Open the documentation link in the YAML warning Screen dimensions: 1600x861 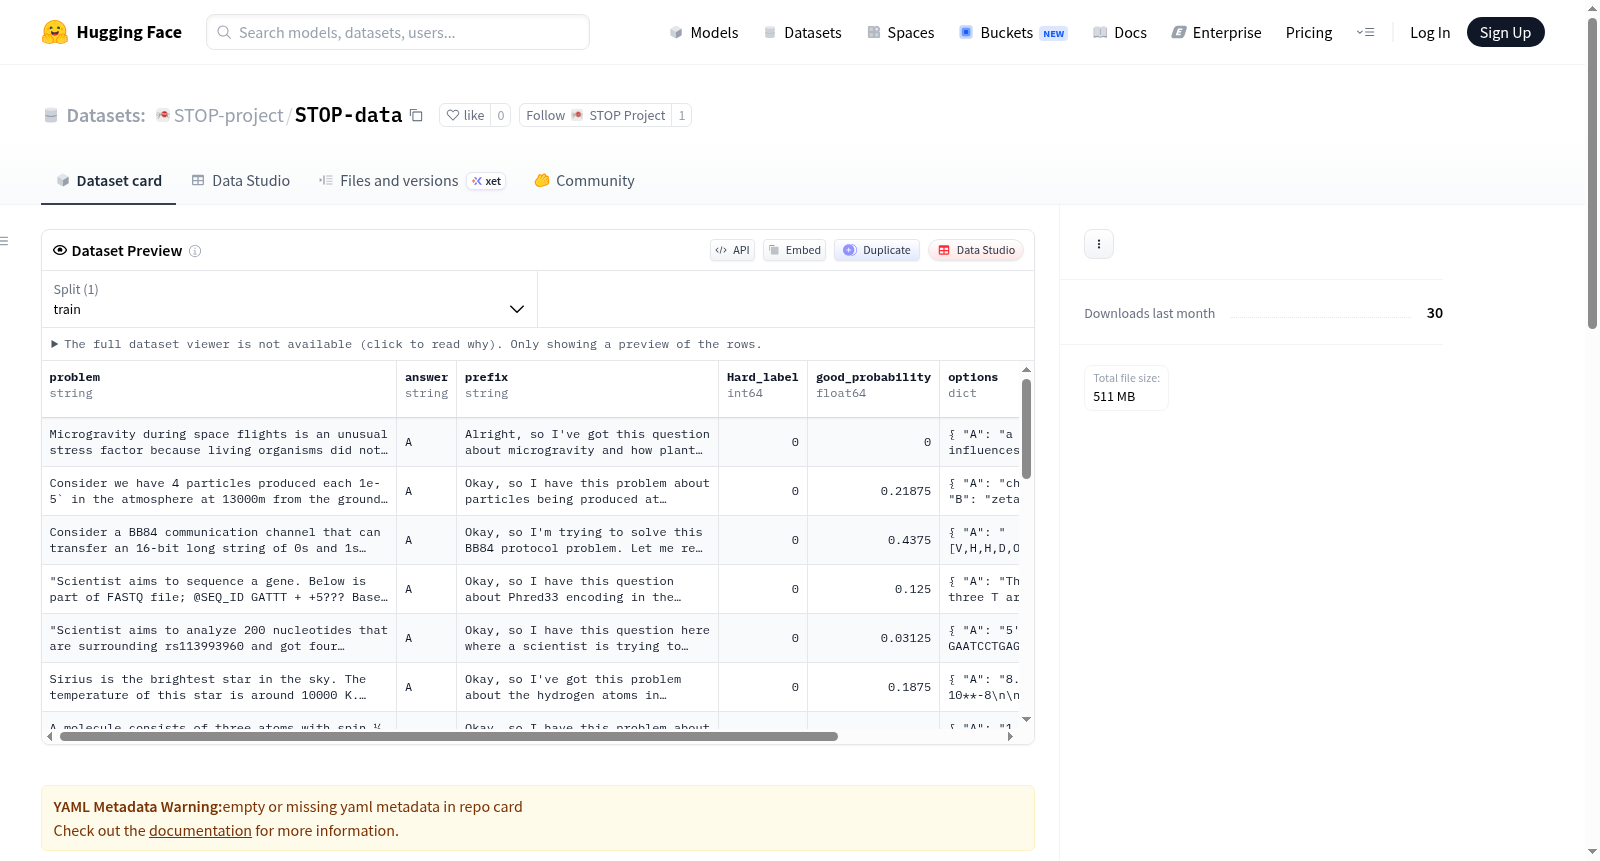200,831
